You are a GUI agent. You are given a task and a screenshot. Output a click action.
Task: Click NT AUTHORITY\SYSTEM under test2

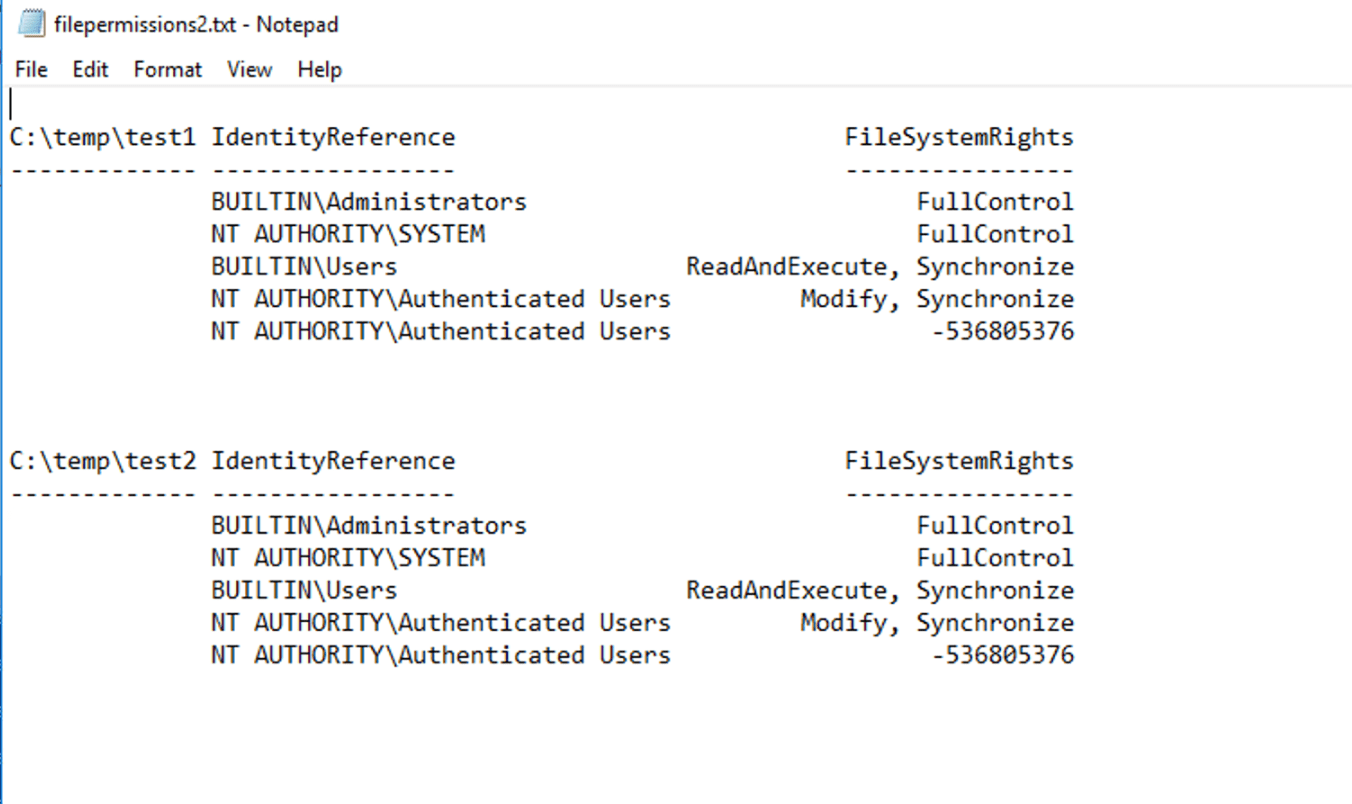(347, 558)
